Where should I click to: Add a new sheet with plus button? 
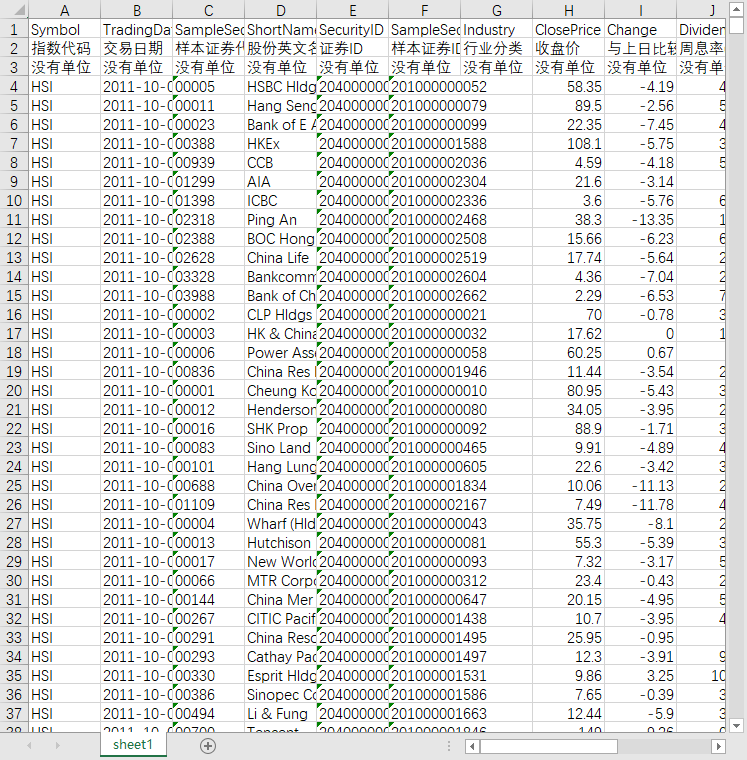(208, 746)
